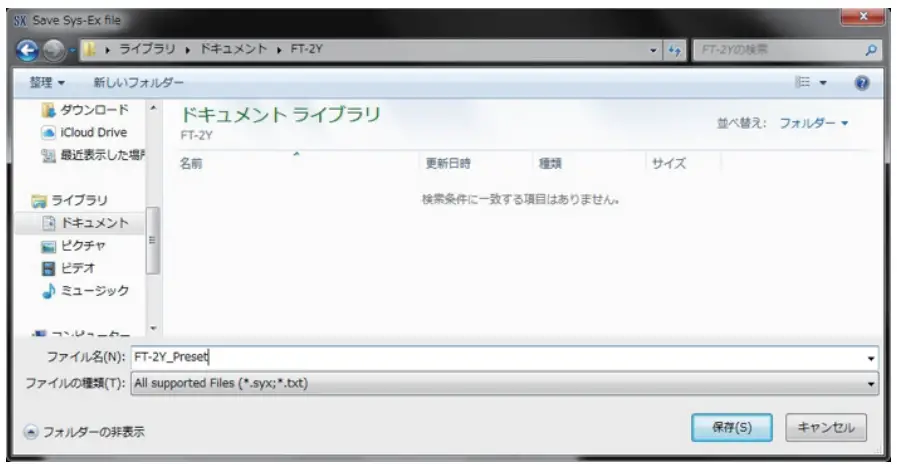Click the キャンセル button
The image size is (897, 465).
(826, 427)
